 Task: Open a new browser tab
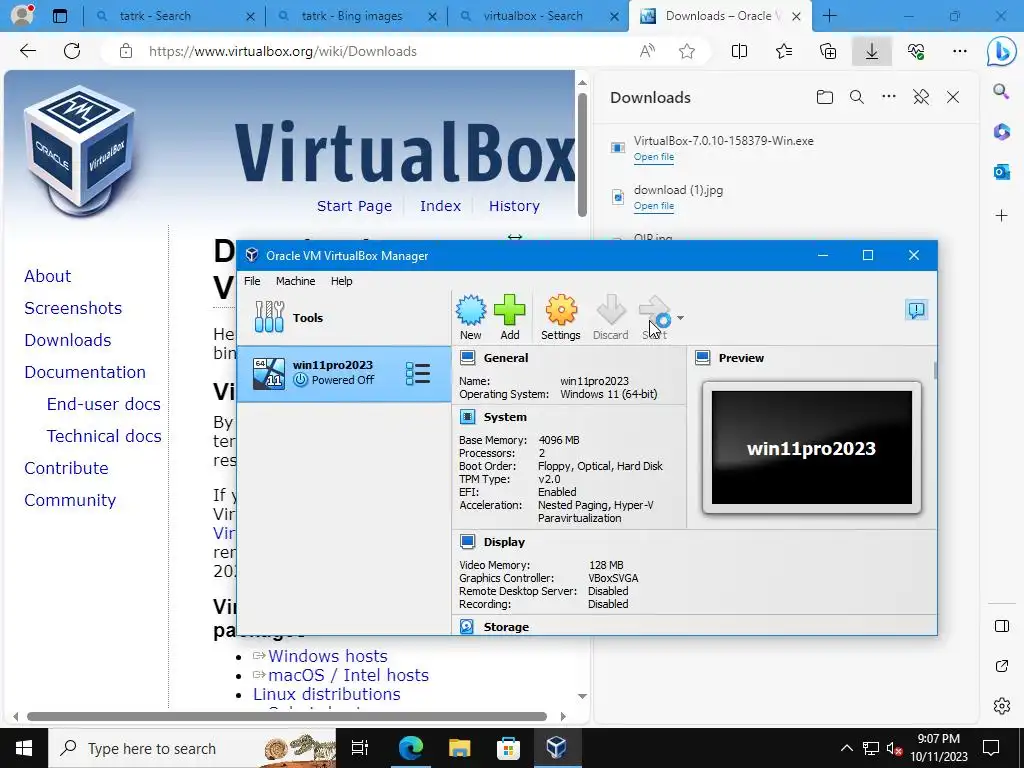829,16
